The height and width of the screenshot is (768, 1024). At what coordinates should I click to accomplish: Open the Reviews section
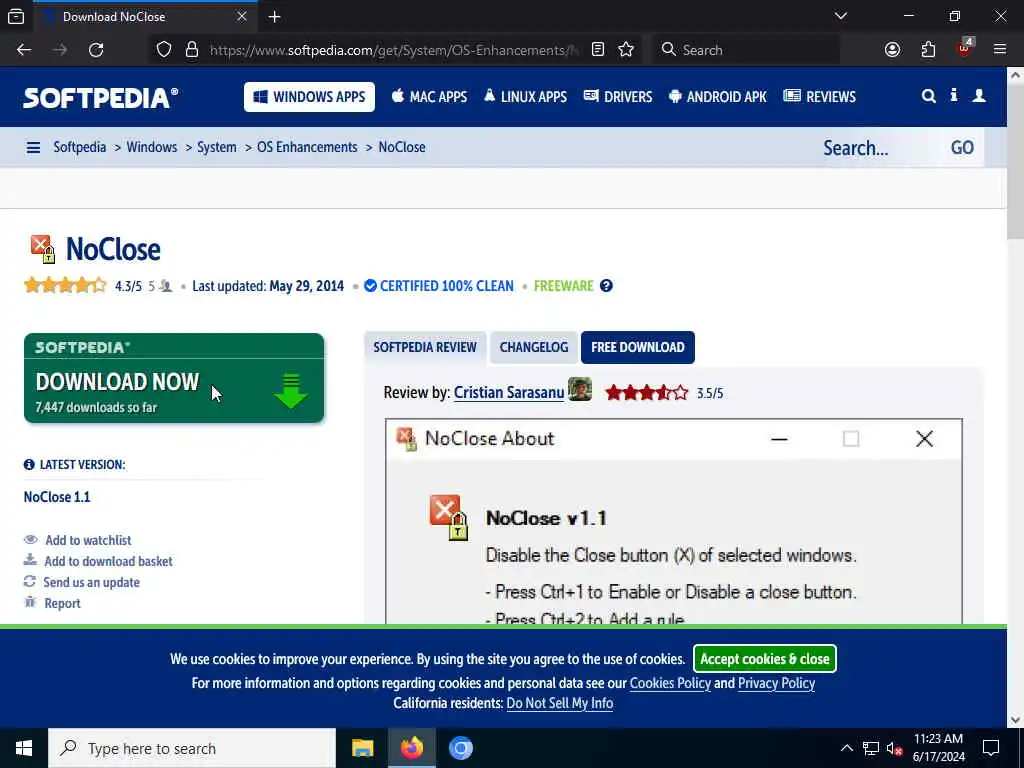(820, 97)
